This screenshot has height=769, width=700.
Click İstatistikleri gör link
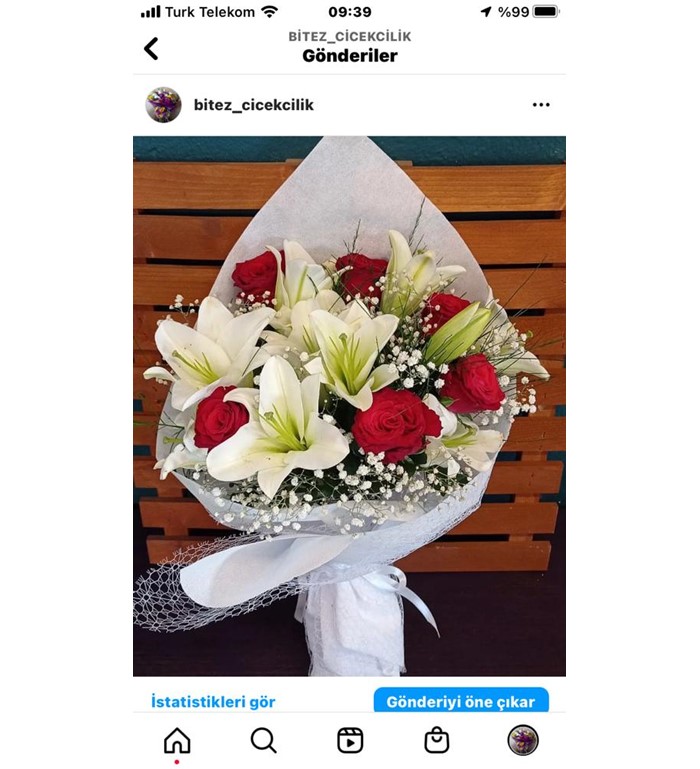[x=213, y=701]
